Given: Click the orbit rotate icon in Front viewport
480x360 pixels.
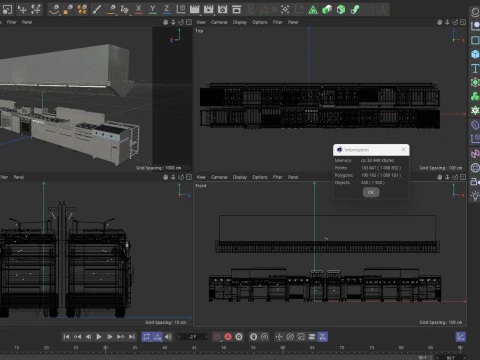Looking at the screenshot, I should 455,177.
